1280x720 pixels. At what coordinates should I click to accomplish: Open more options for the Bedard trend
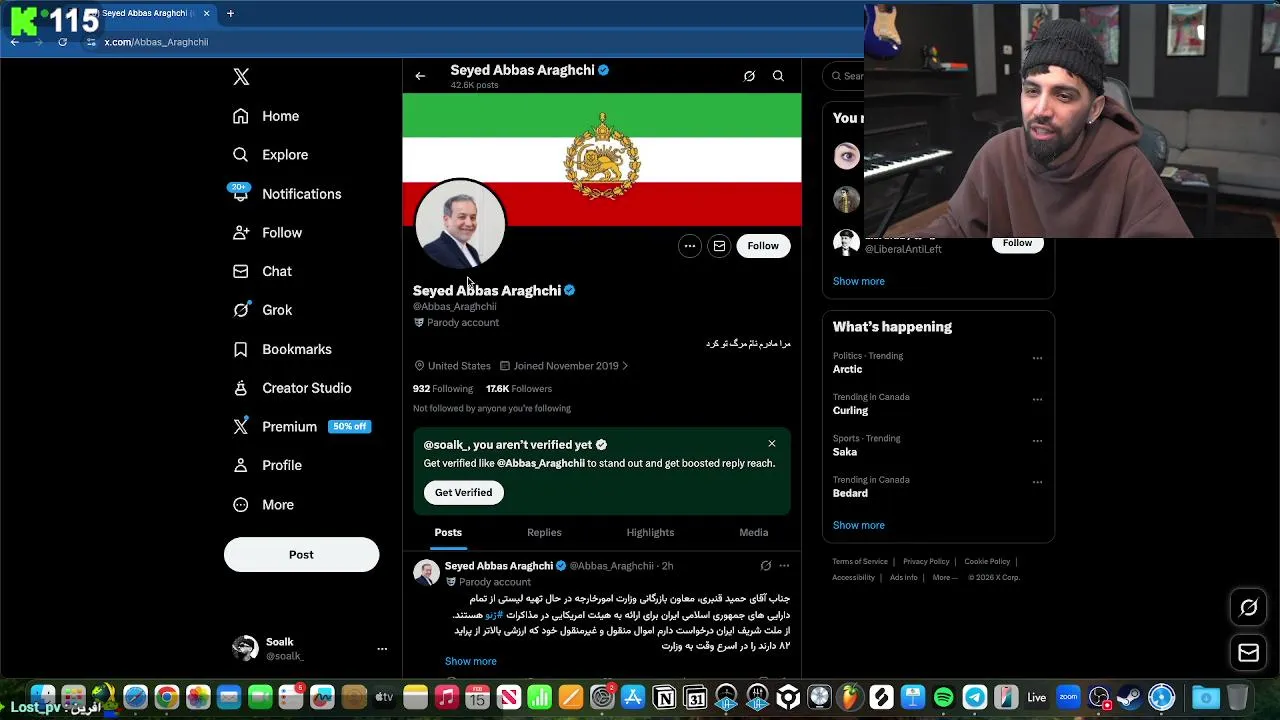[x=1037, y=482]
